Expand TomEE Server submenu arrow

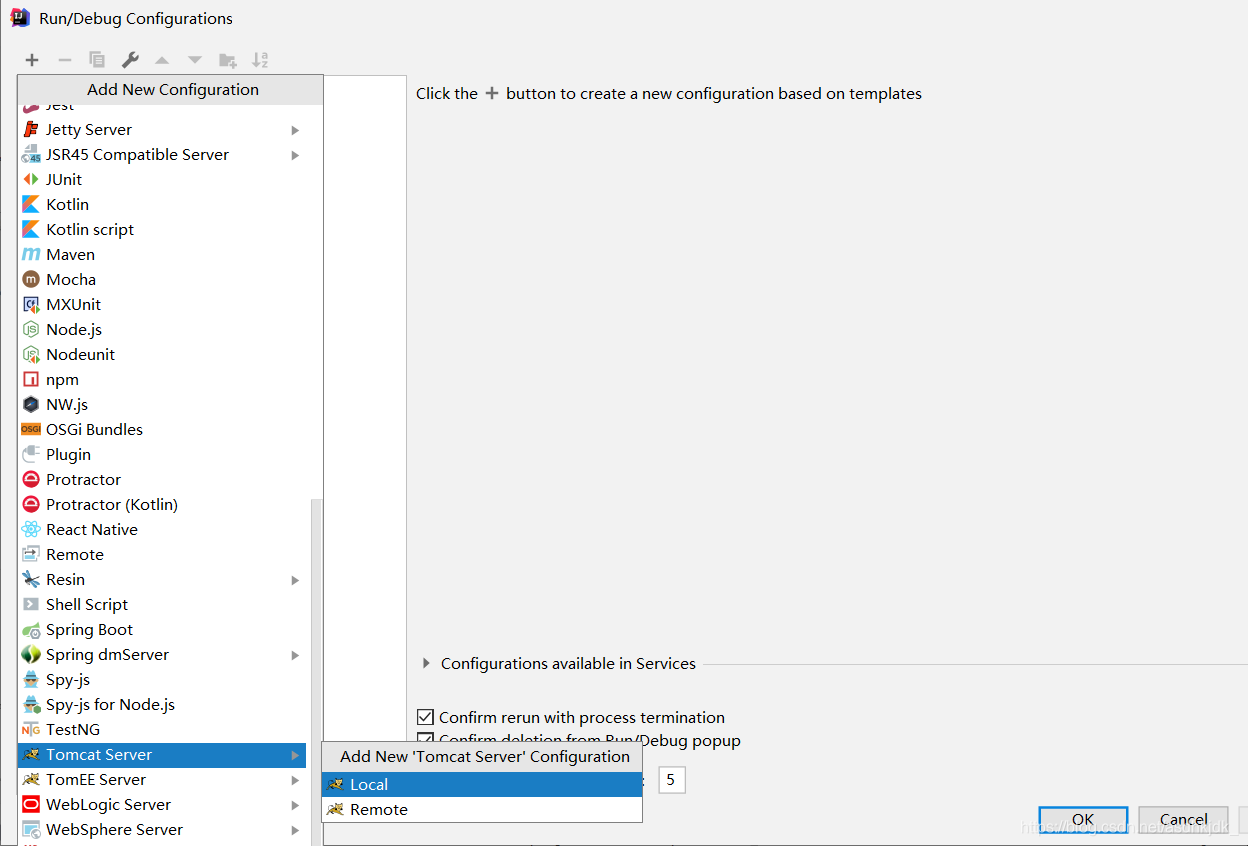[295, 780]
